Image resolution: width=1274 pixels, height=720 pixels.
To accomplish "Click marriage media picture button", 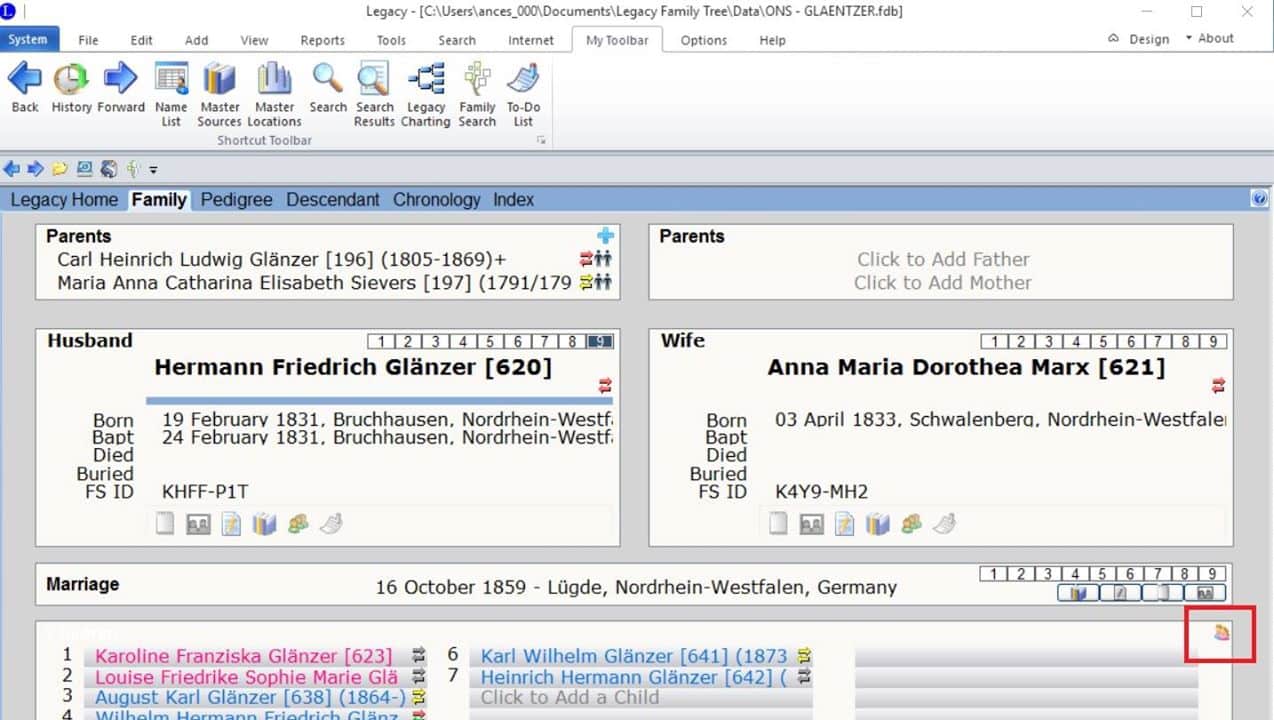I will pos(1205,593).
